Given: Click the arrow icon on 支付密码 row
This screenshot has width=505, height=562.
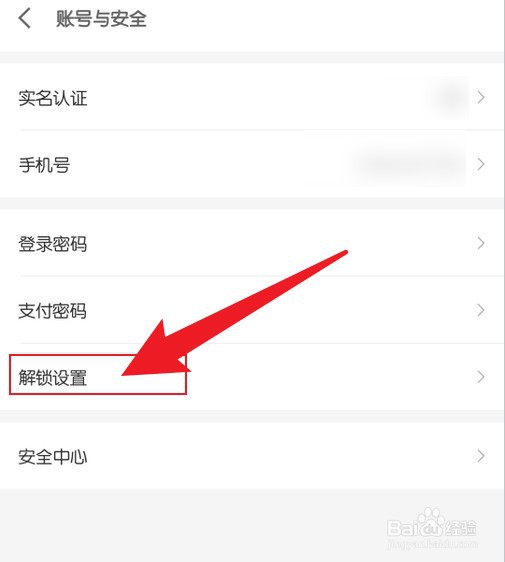Looking at the screenshot, I should [481, 310].
